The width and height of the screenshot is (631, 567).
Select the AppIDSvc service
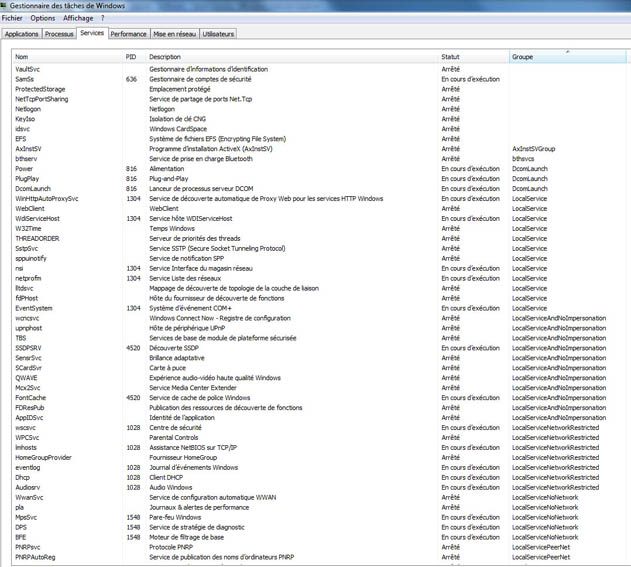pos(29,418)
